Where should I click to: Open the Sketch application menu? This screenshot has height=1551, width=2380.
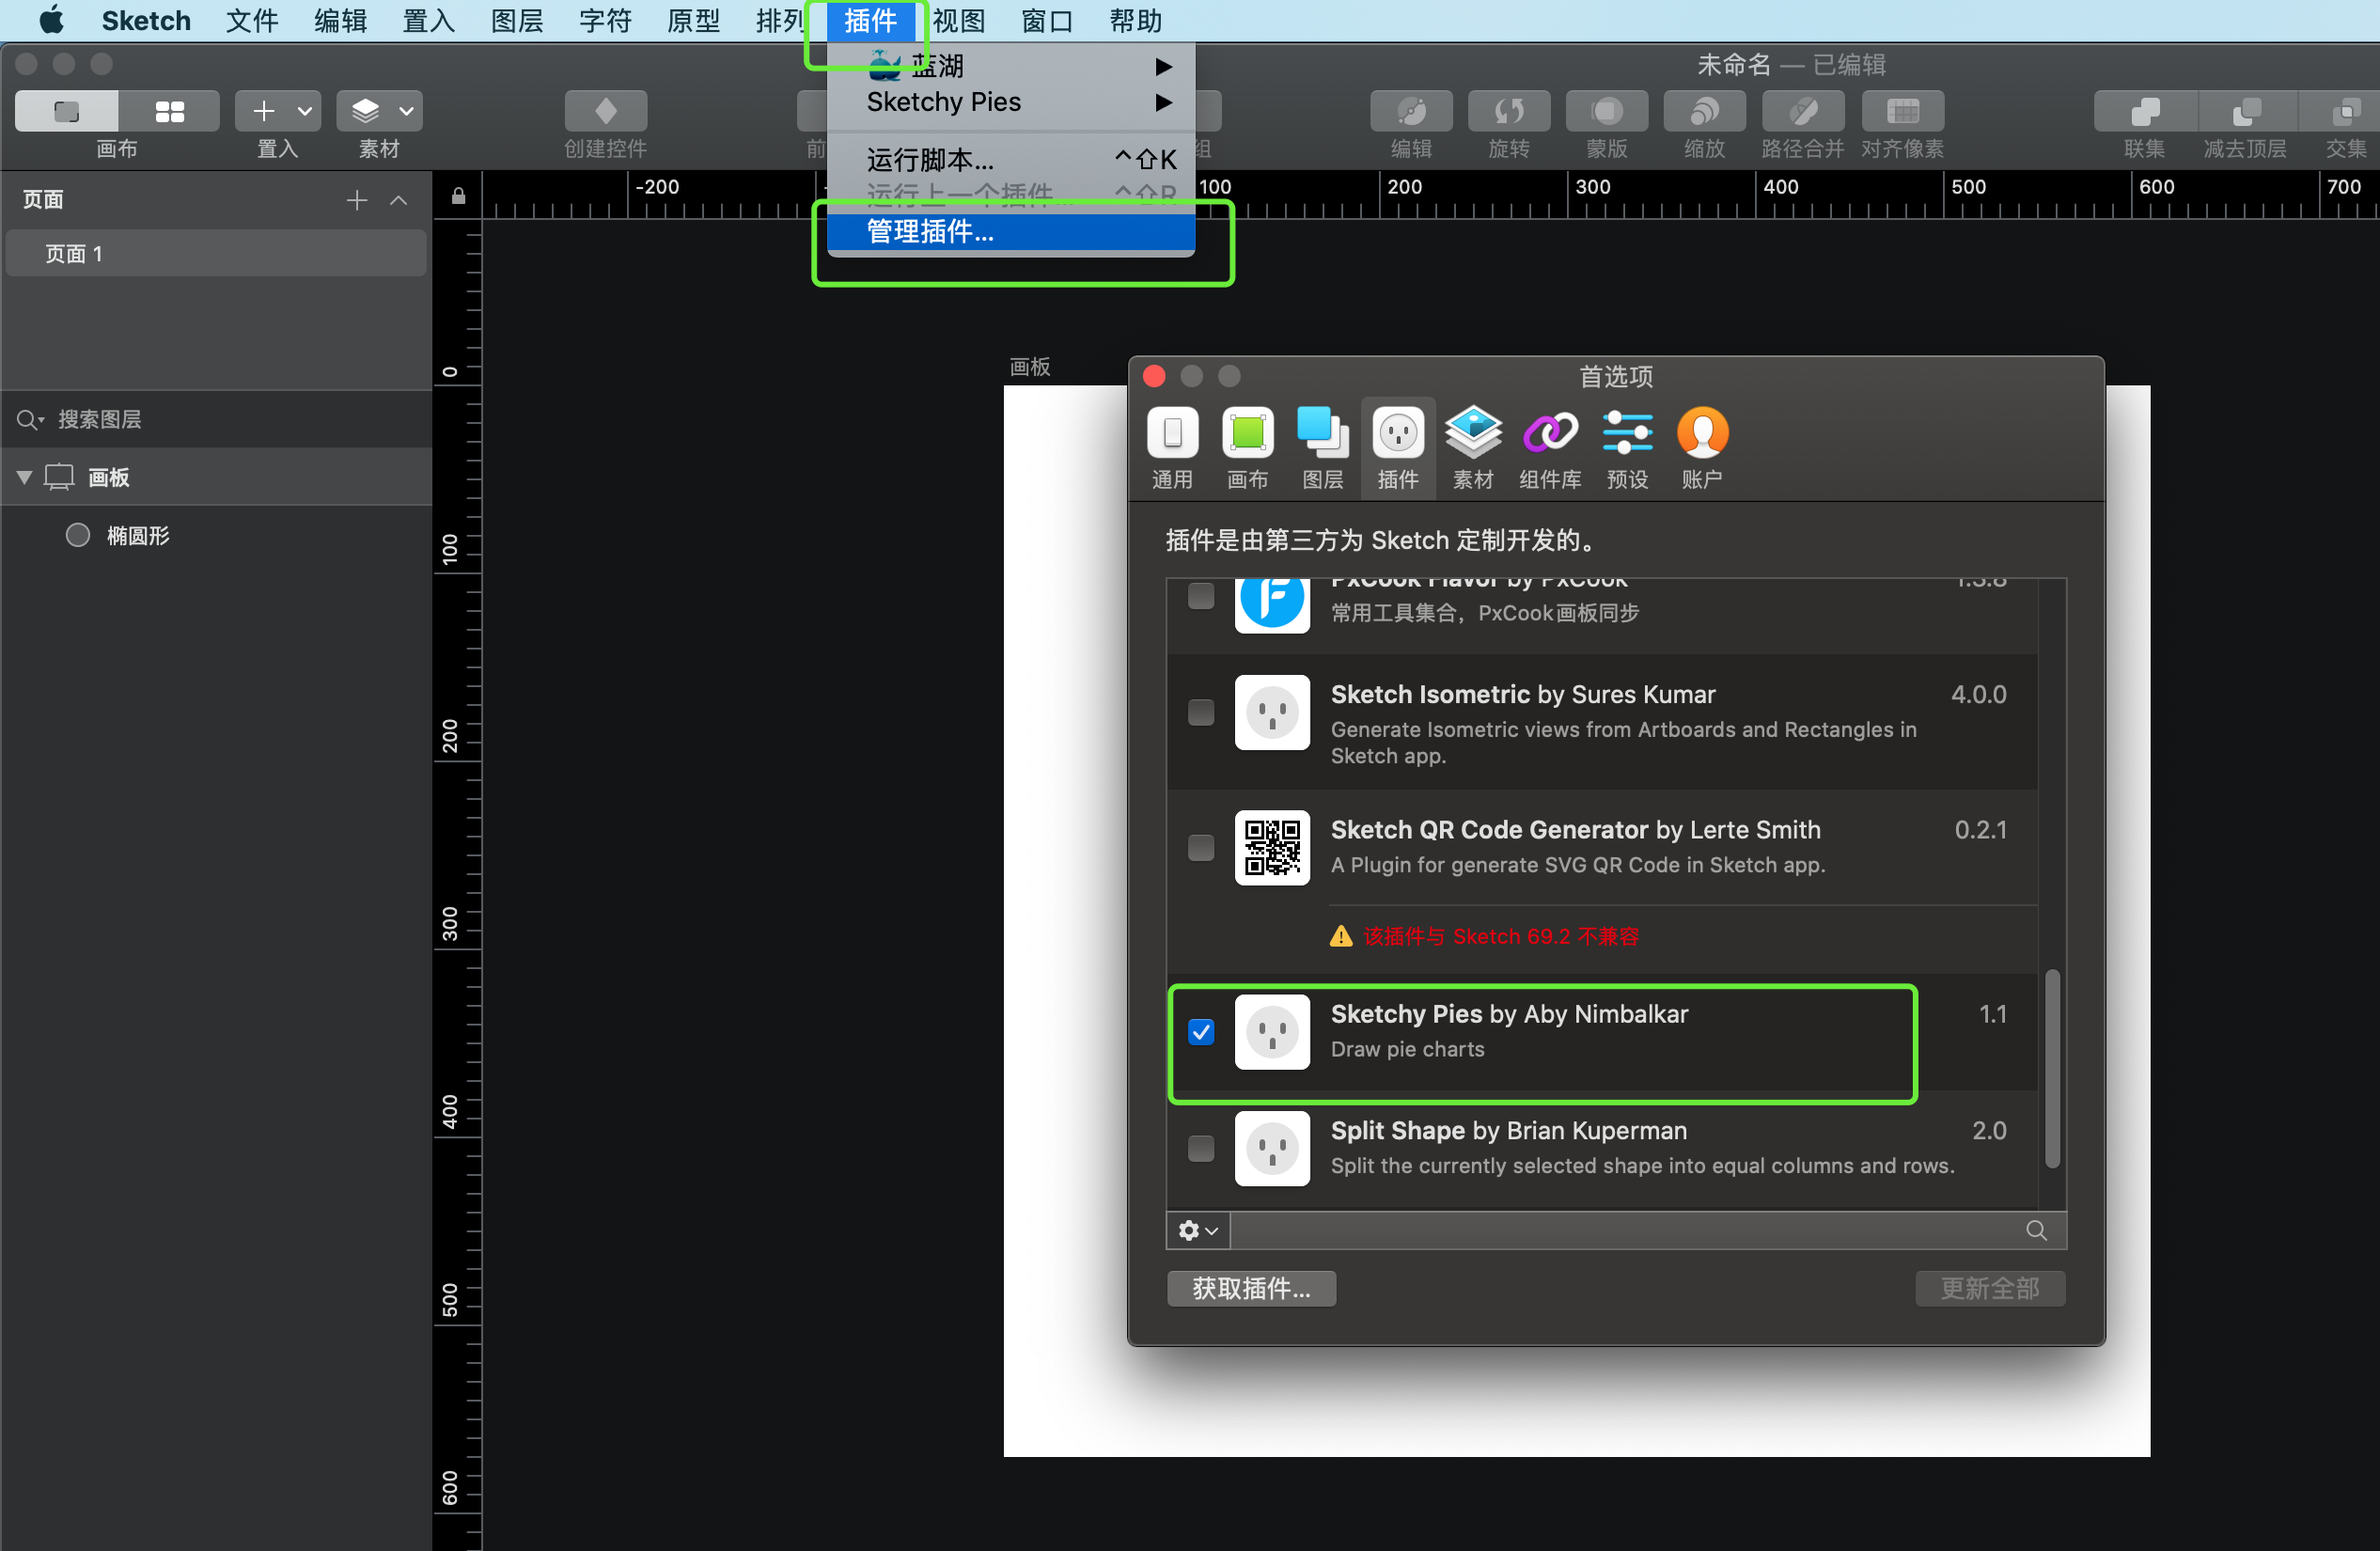[x=146, y=20]
